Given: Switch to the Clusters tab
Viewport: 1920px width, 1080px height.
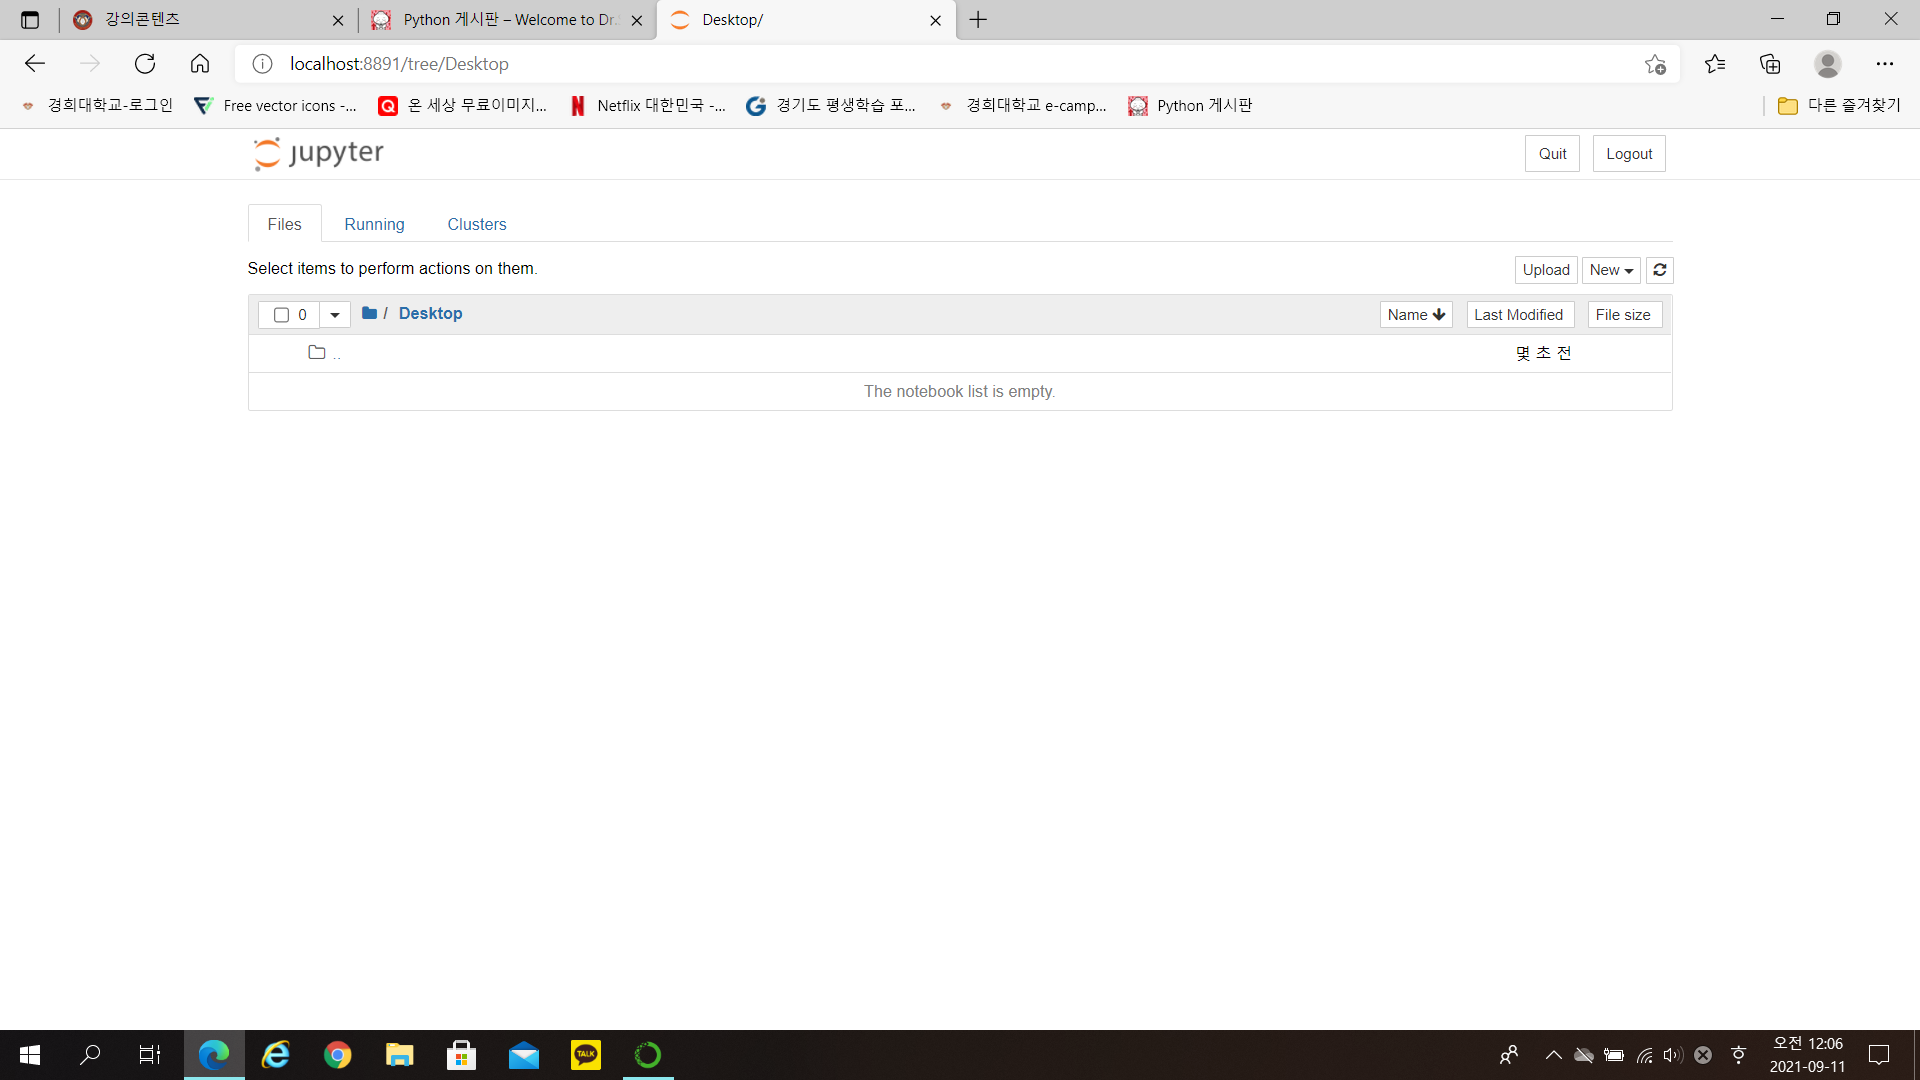Looking at the screenshot, I should [x=476, y=224].
